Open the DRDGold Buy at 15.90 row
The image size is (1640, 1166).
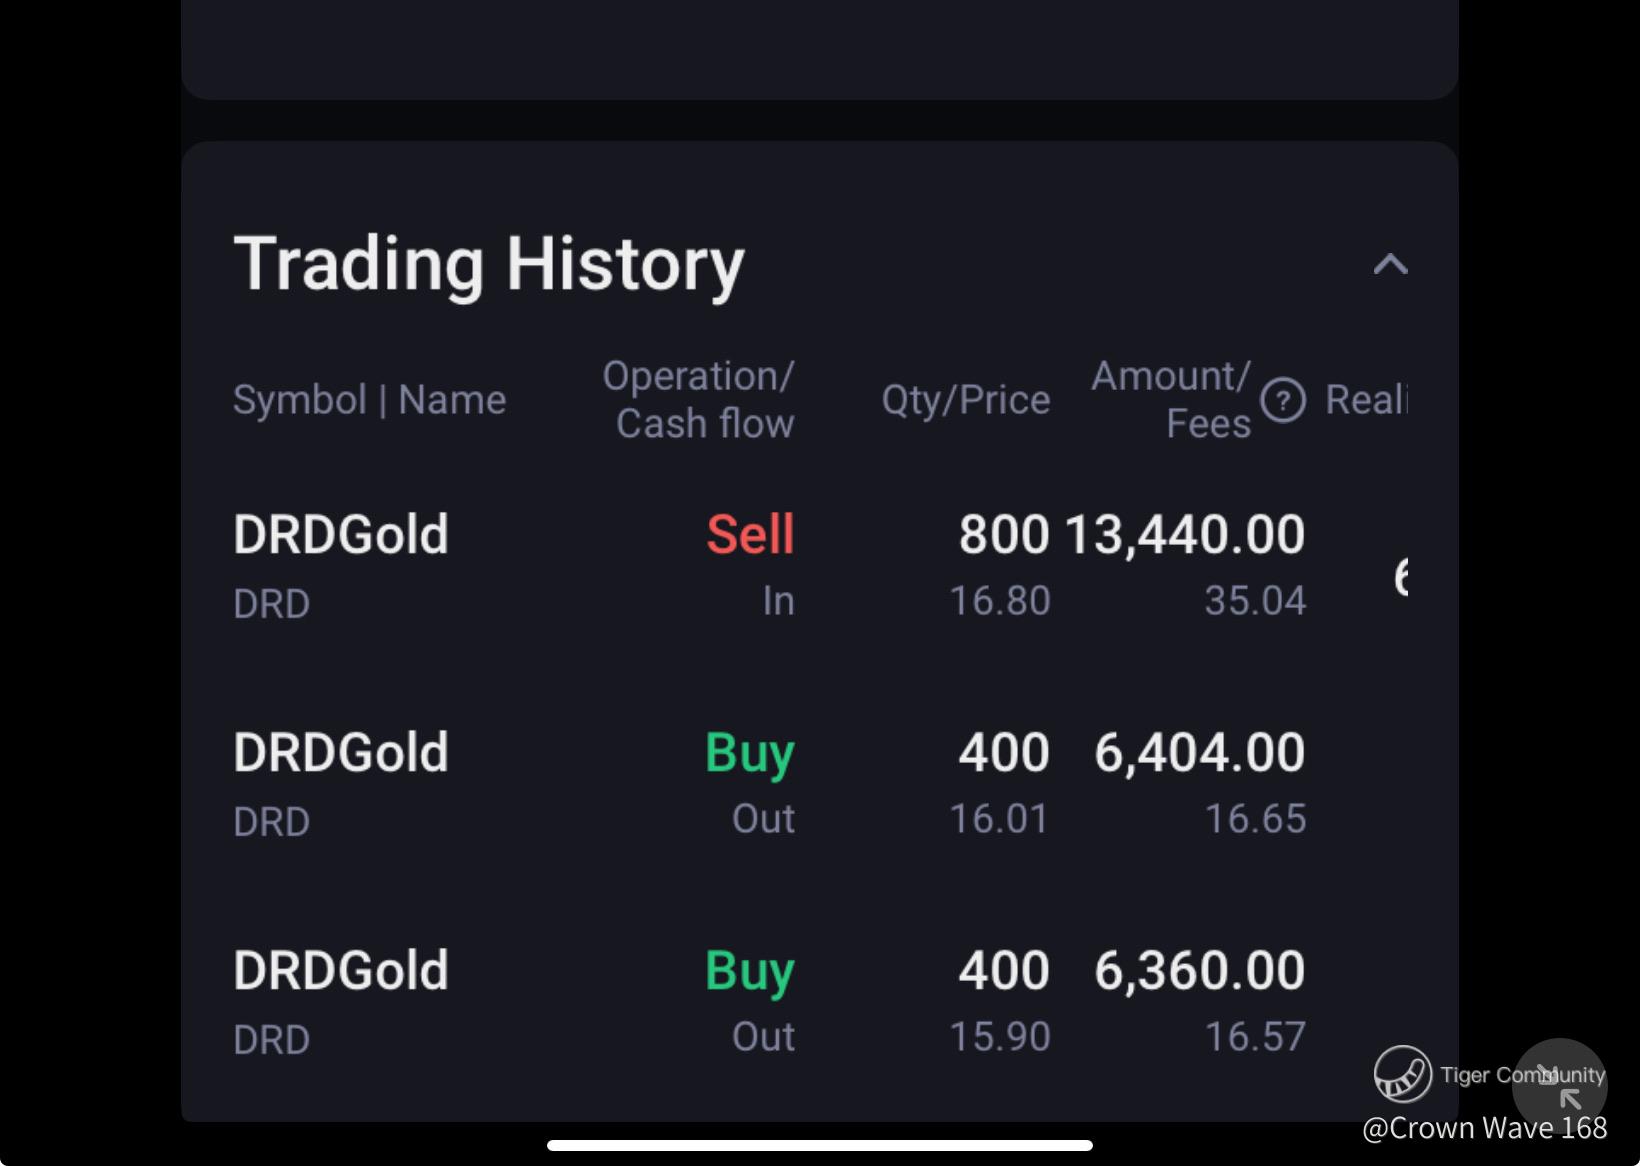tap(820, 1002)
